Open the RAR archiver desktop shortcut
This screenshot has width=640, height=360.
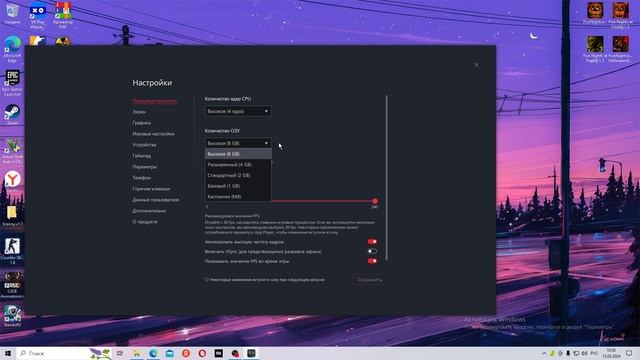tap(63, 14)
